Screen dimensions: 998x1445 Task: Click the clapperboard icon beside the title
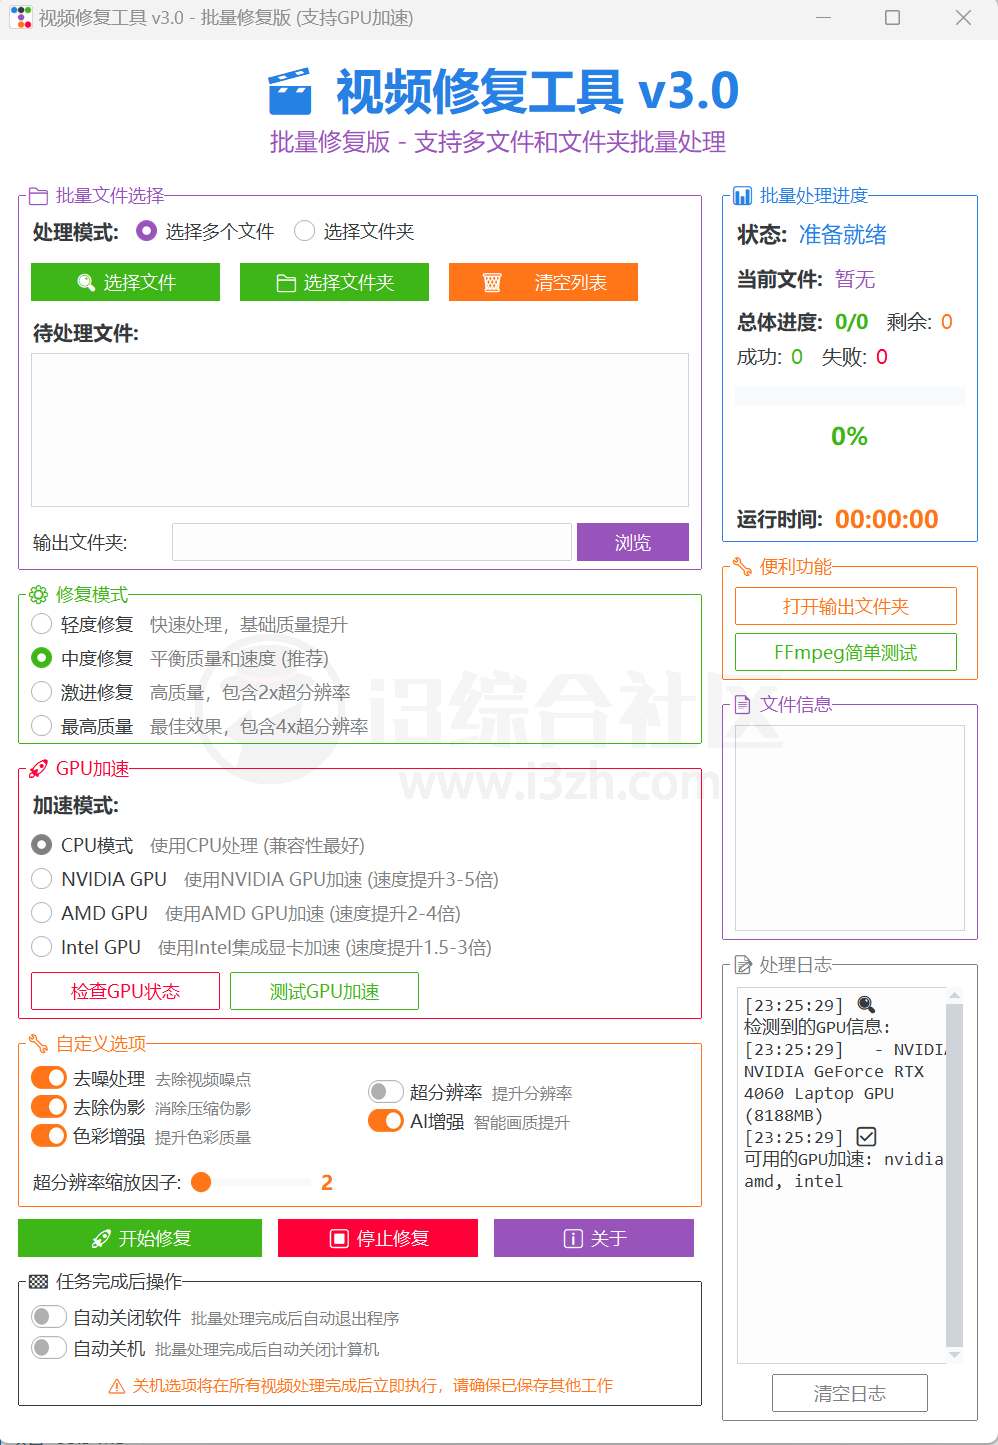tap(290, 92)
